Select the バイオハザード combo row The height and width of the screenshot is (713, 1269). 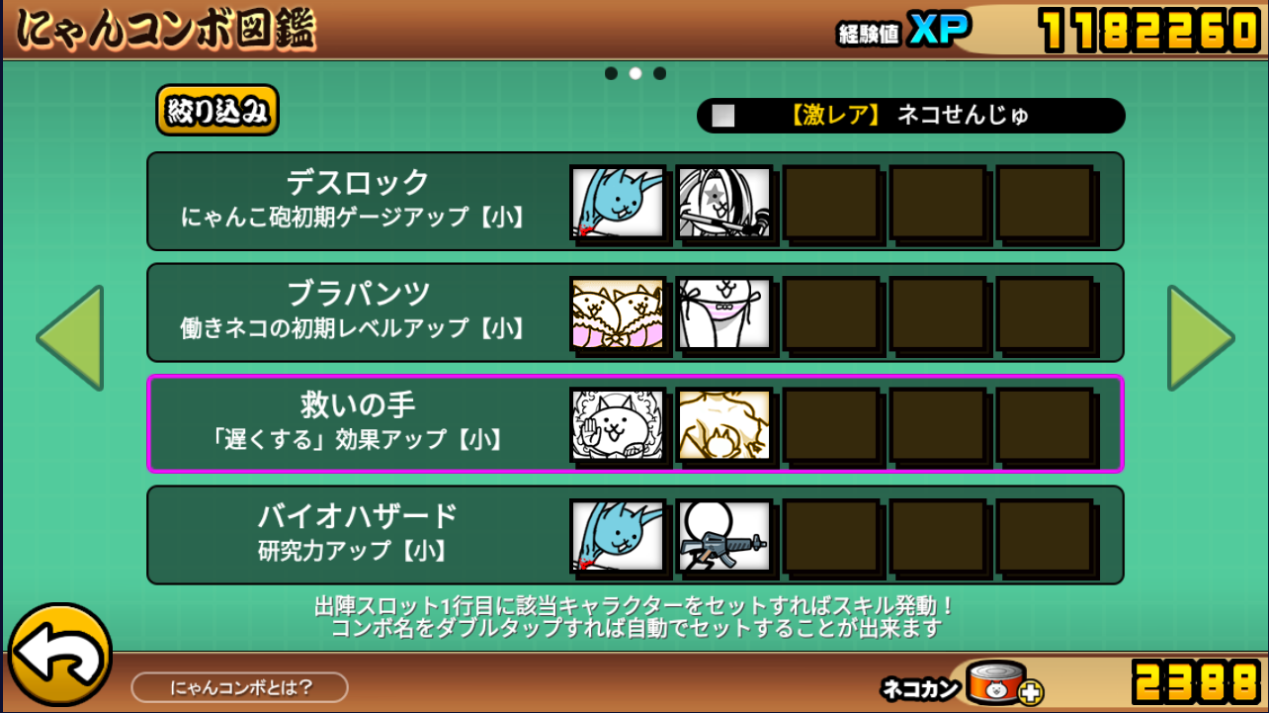tap(635, 535)
